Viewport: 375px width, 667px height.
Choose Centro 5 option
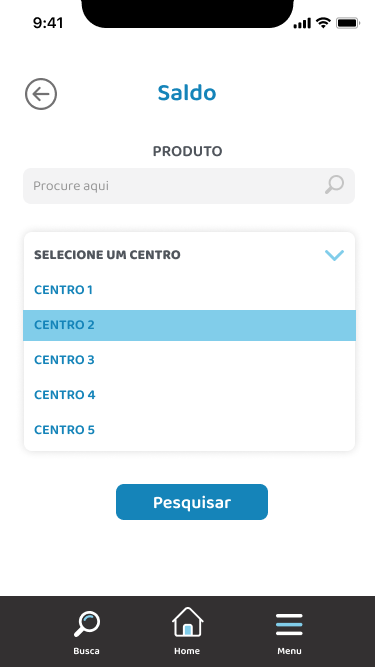pos(189,430)
